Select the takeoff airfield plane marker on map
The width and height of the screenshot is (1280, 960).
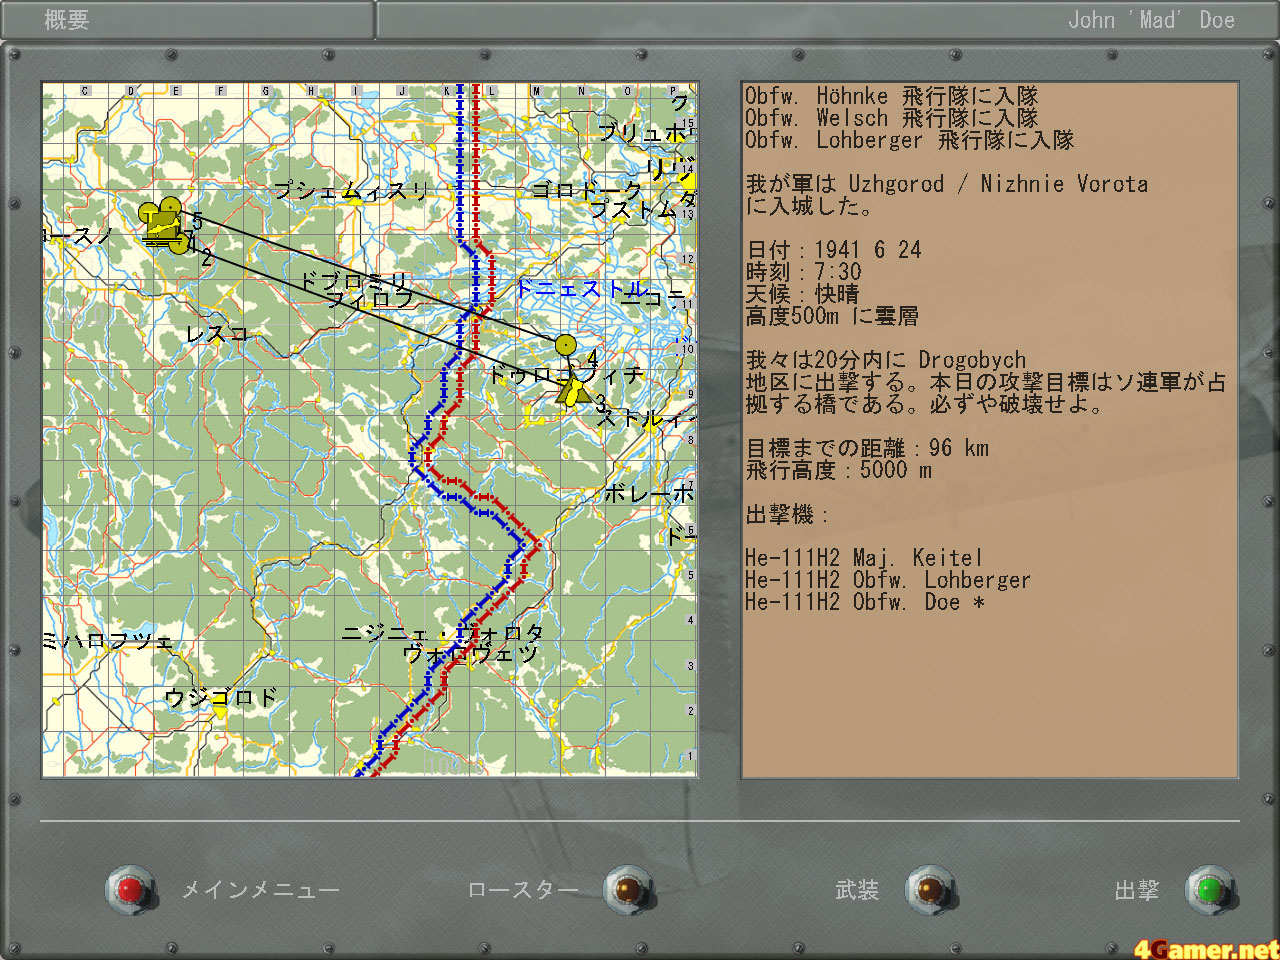(x=165, y=225)
